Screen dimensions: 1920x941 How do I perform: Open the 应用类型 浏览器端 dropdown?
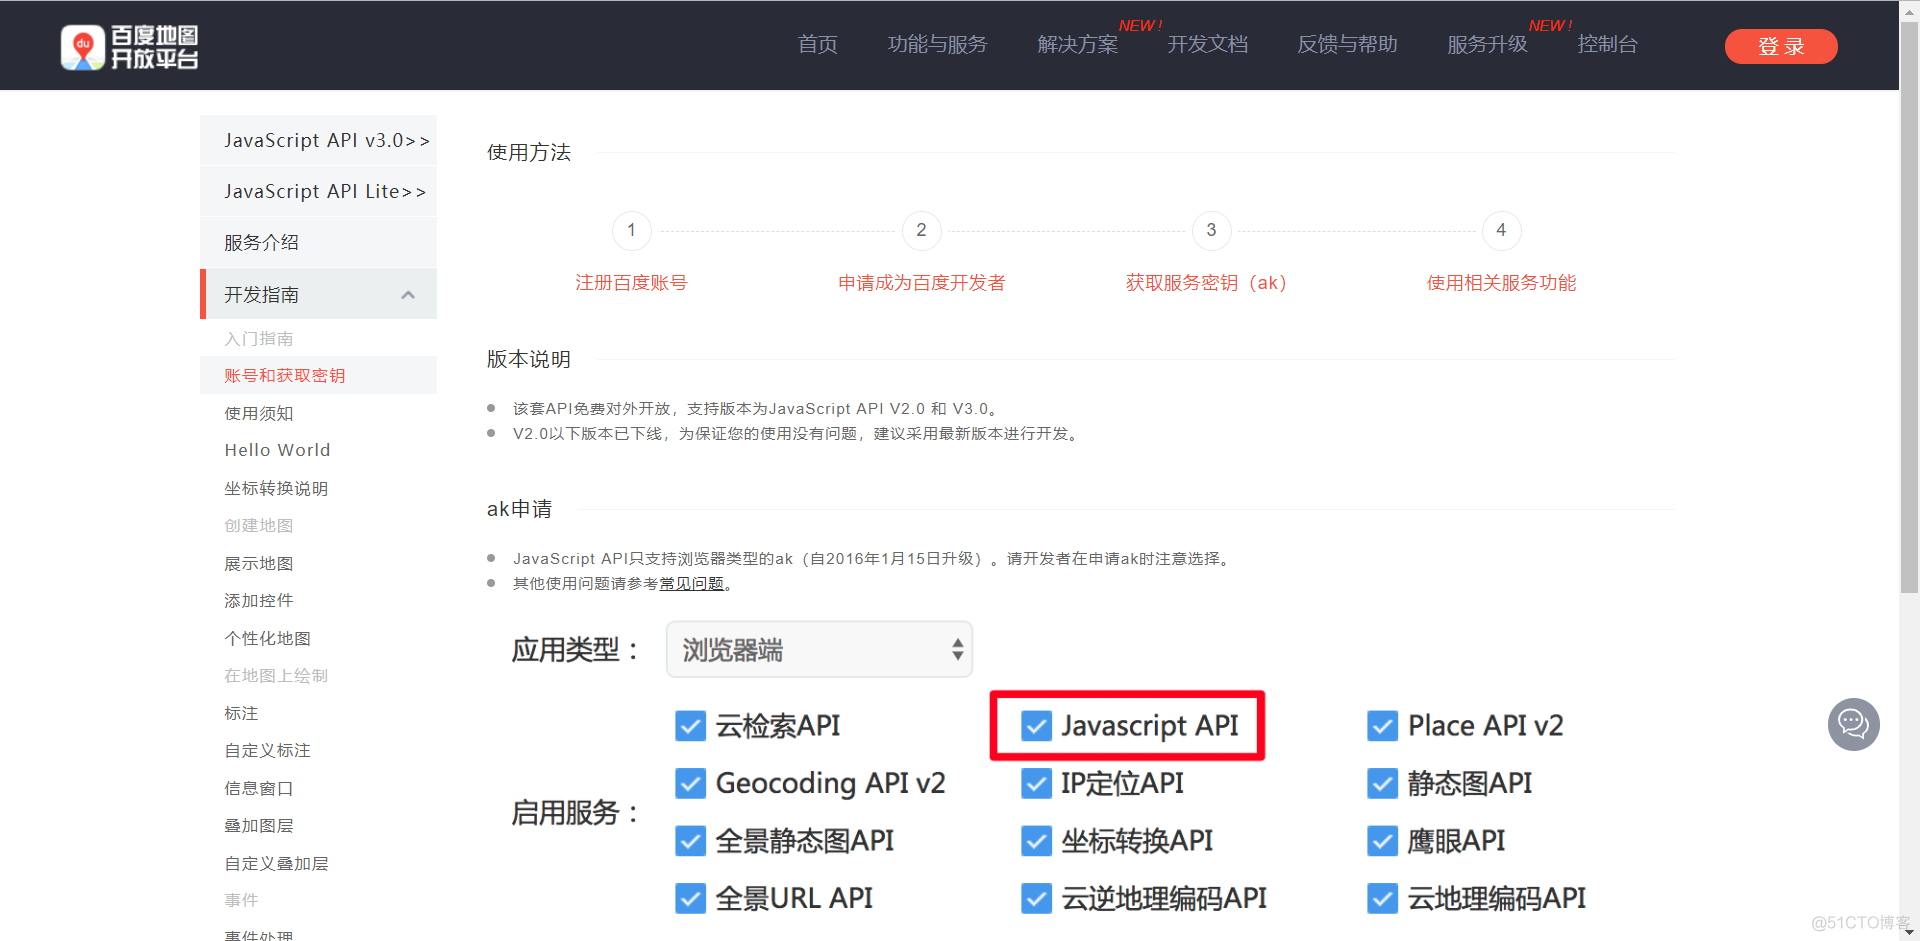tap(819, 650)
